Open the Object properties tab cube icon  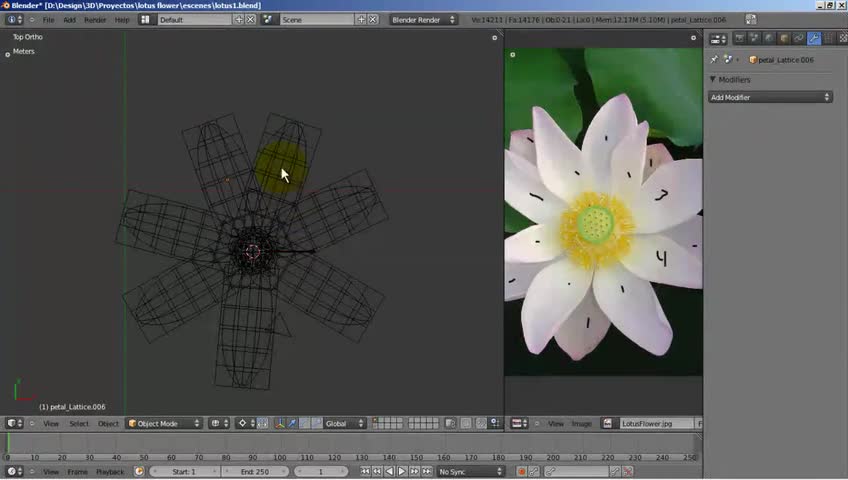784,38
